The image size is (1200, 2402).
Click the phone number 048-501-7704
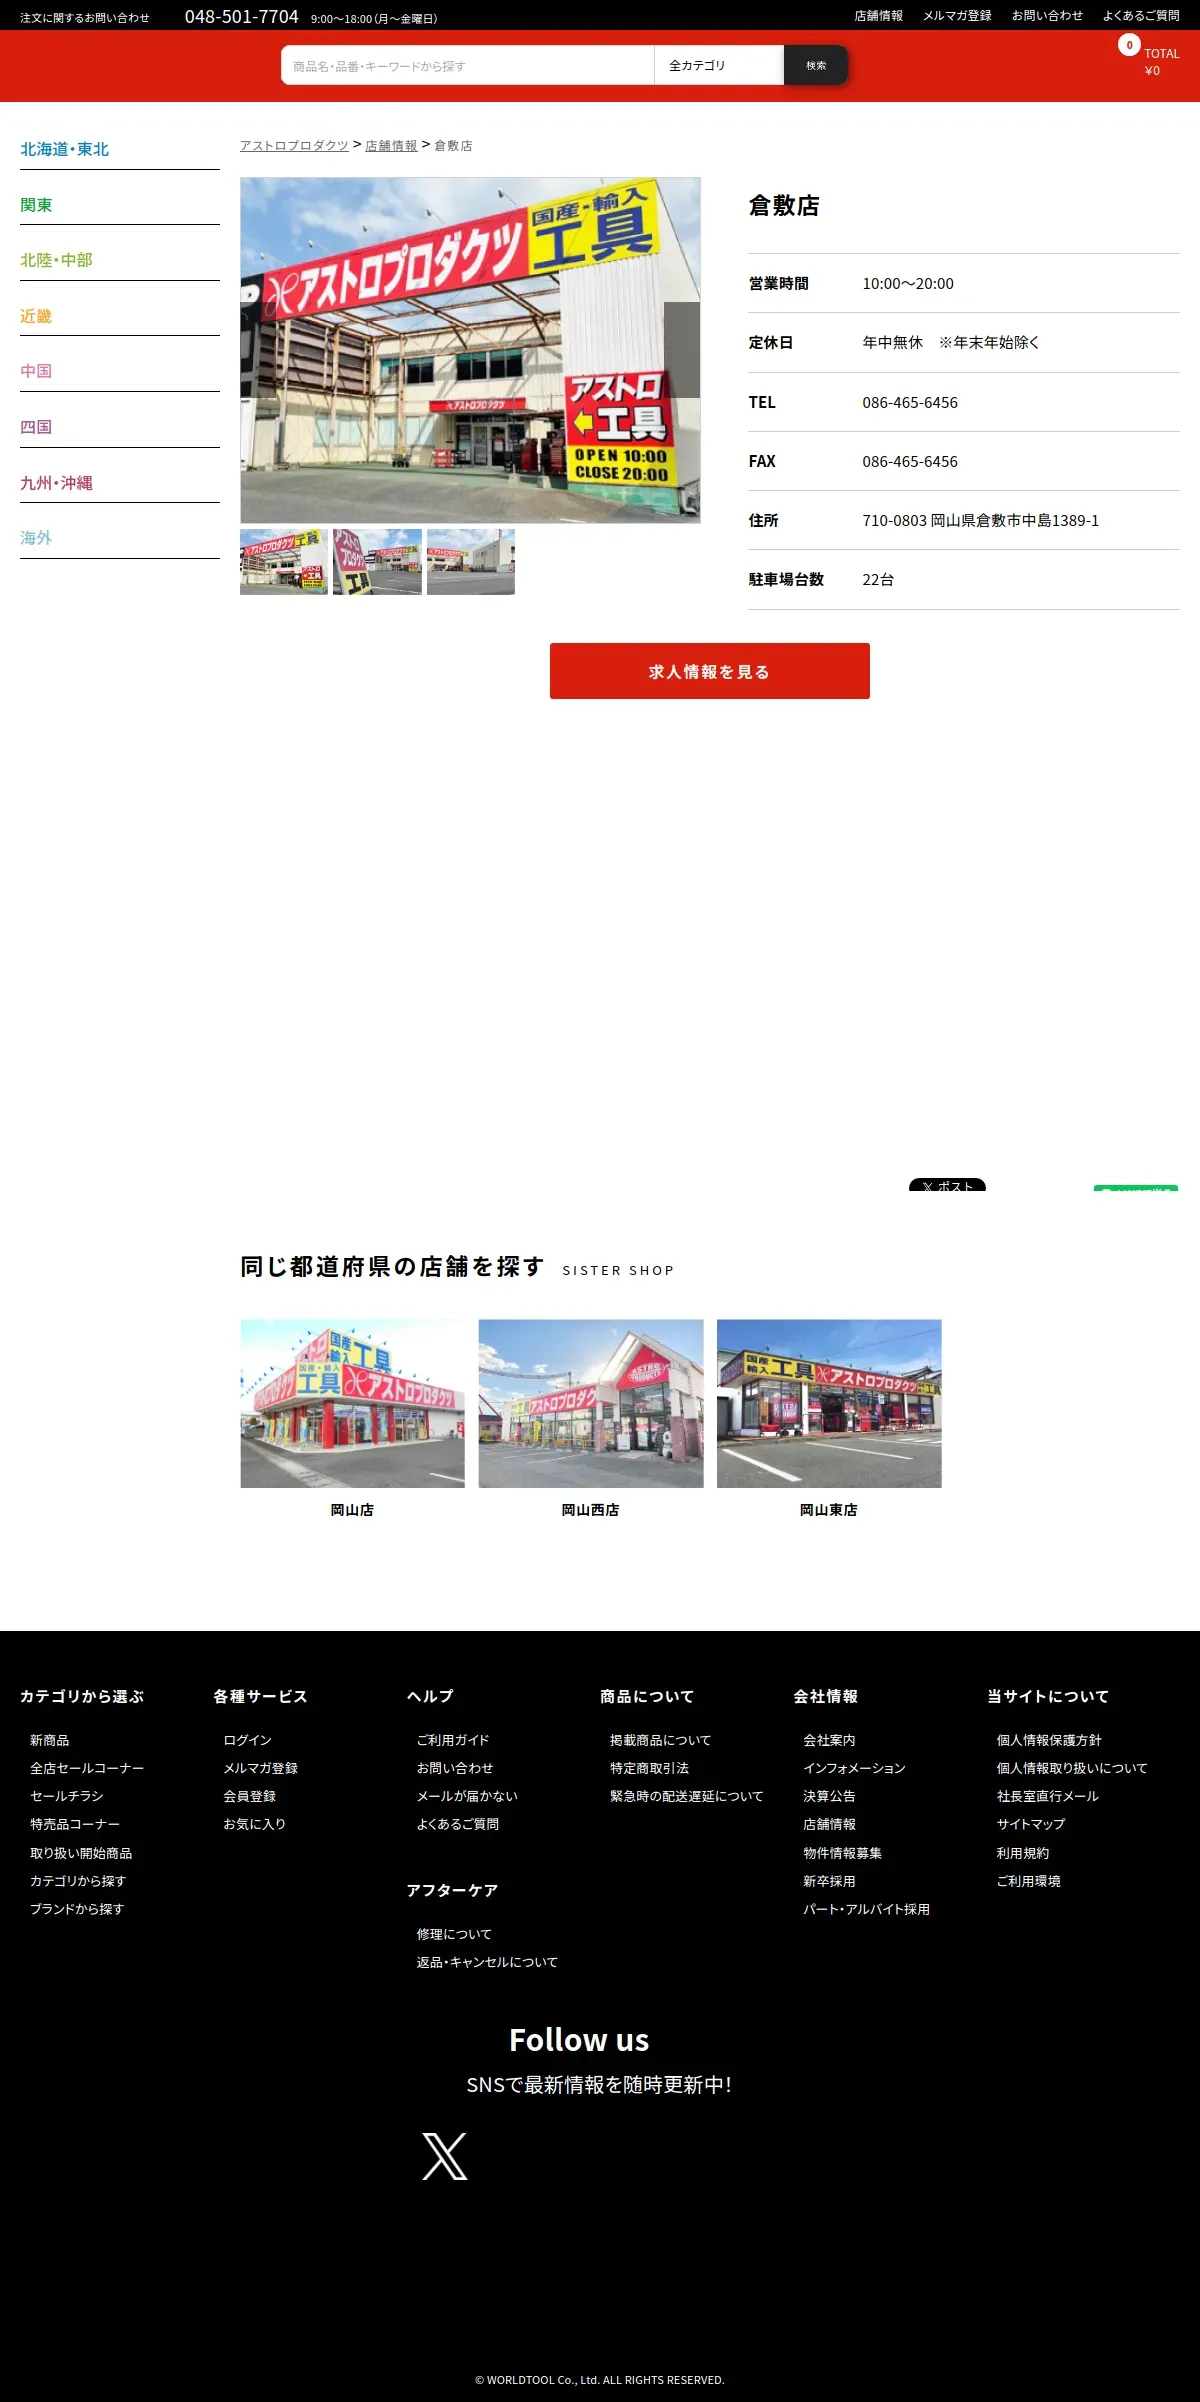[241, 17]
